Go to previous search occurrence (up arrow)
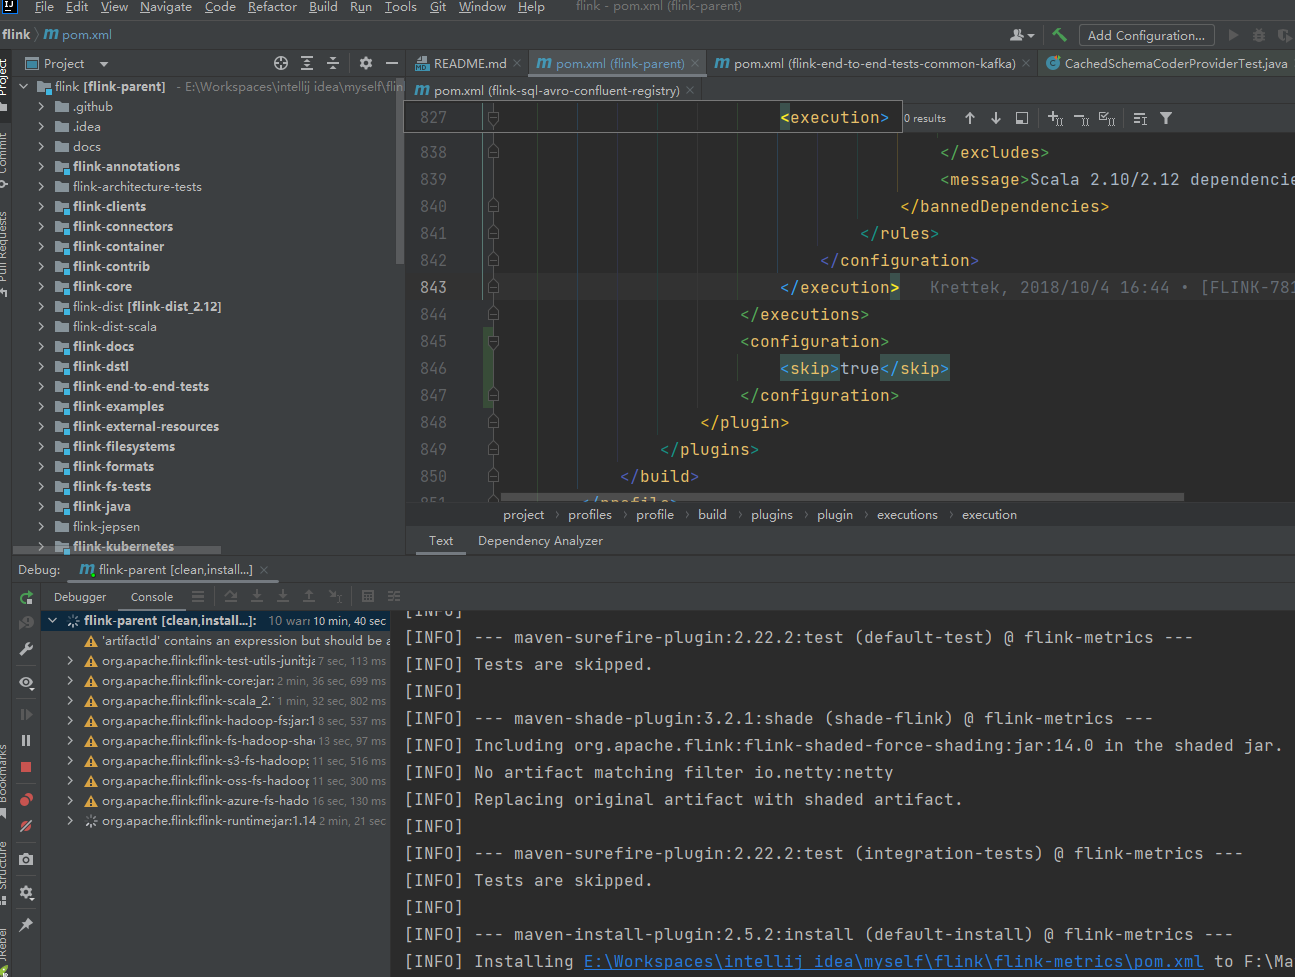 click(x=970, y=118)
